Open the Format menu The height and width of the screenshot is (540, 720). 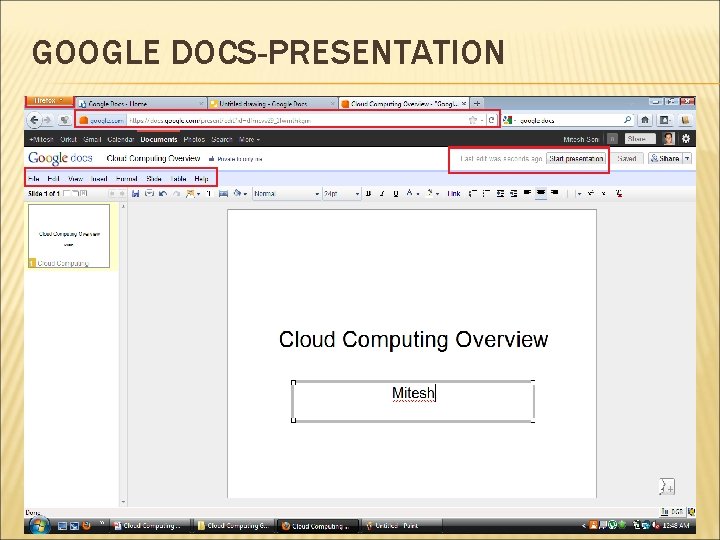[x=127, y=179]
